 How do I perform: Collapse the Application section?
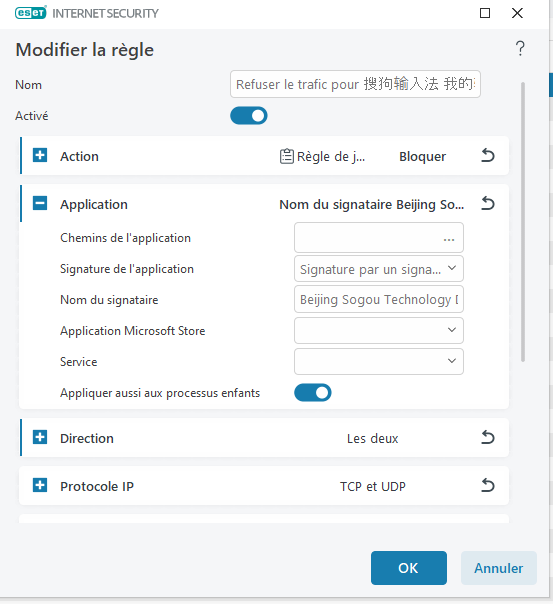(40, 203)
